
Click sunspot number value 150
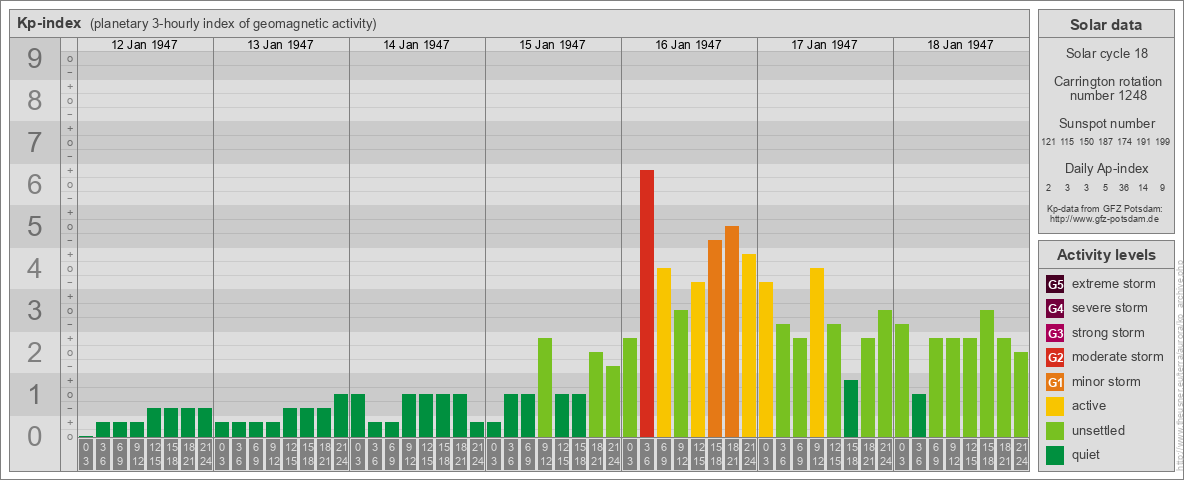1087,142
